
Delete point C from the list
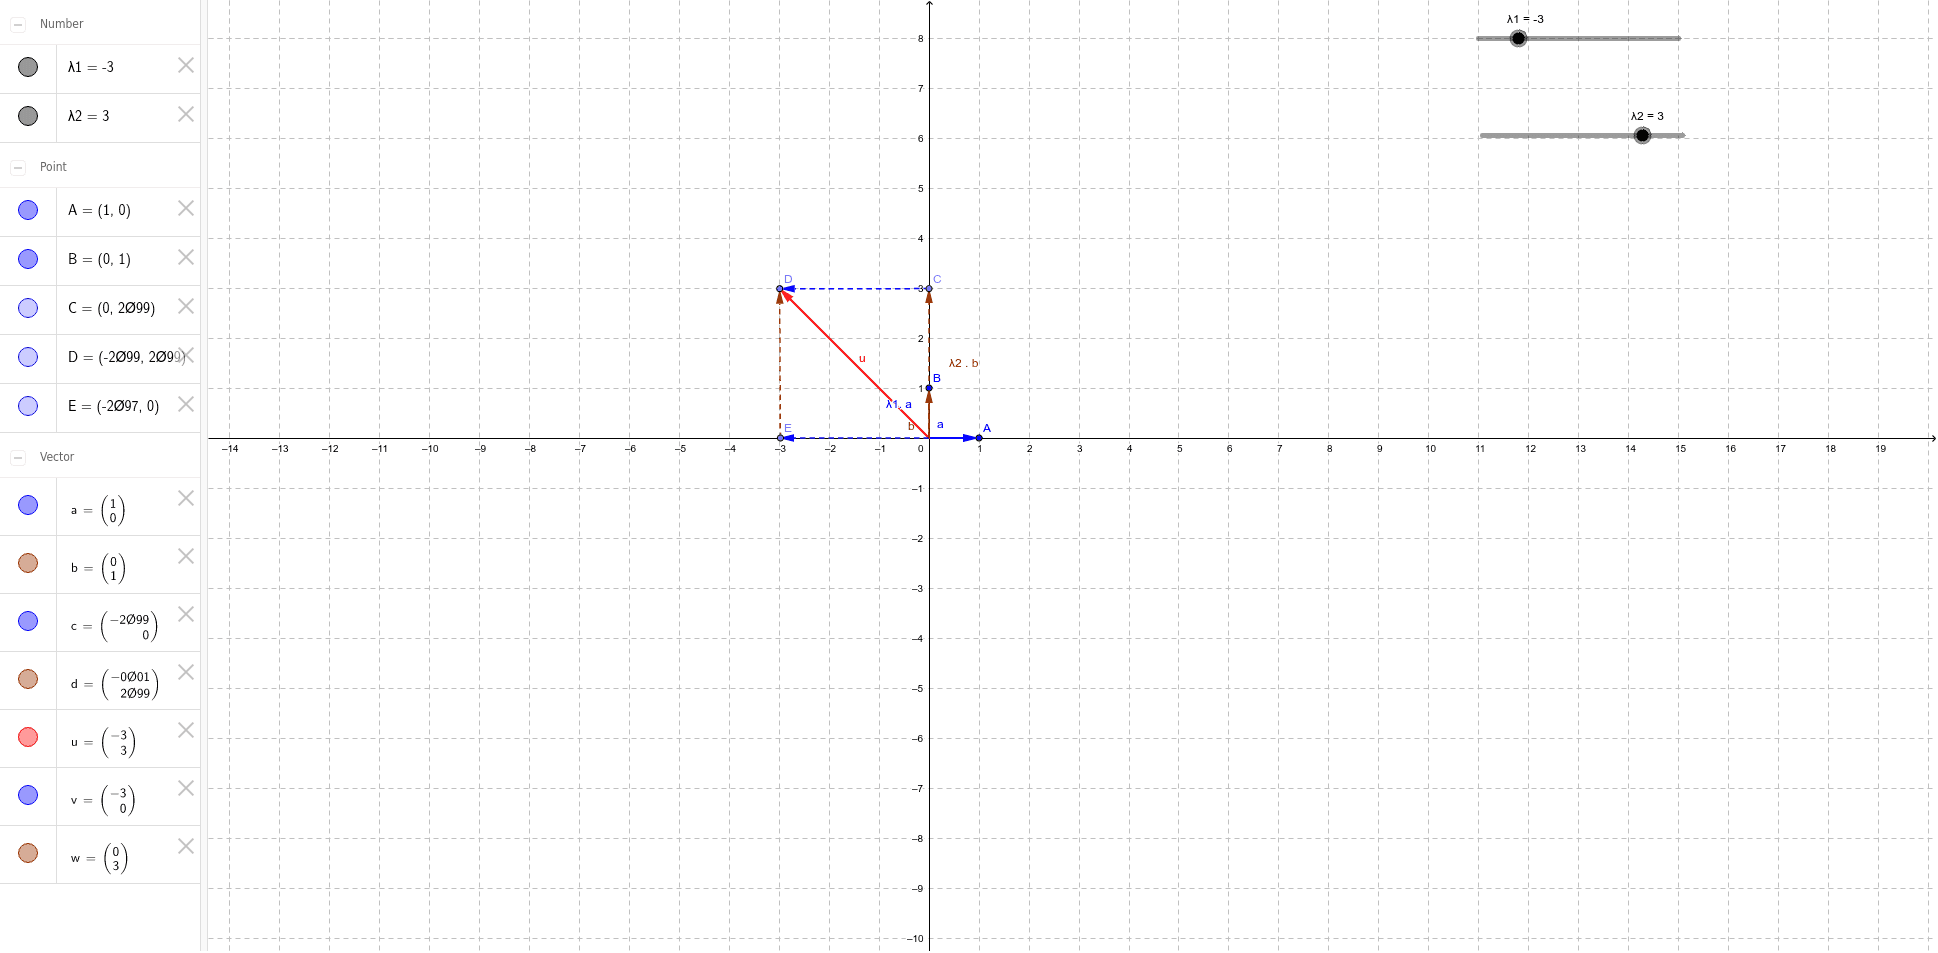[186, 306]
